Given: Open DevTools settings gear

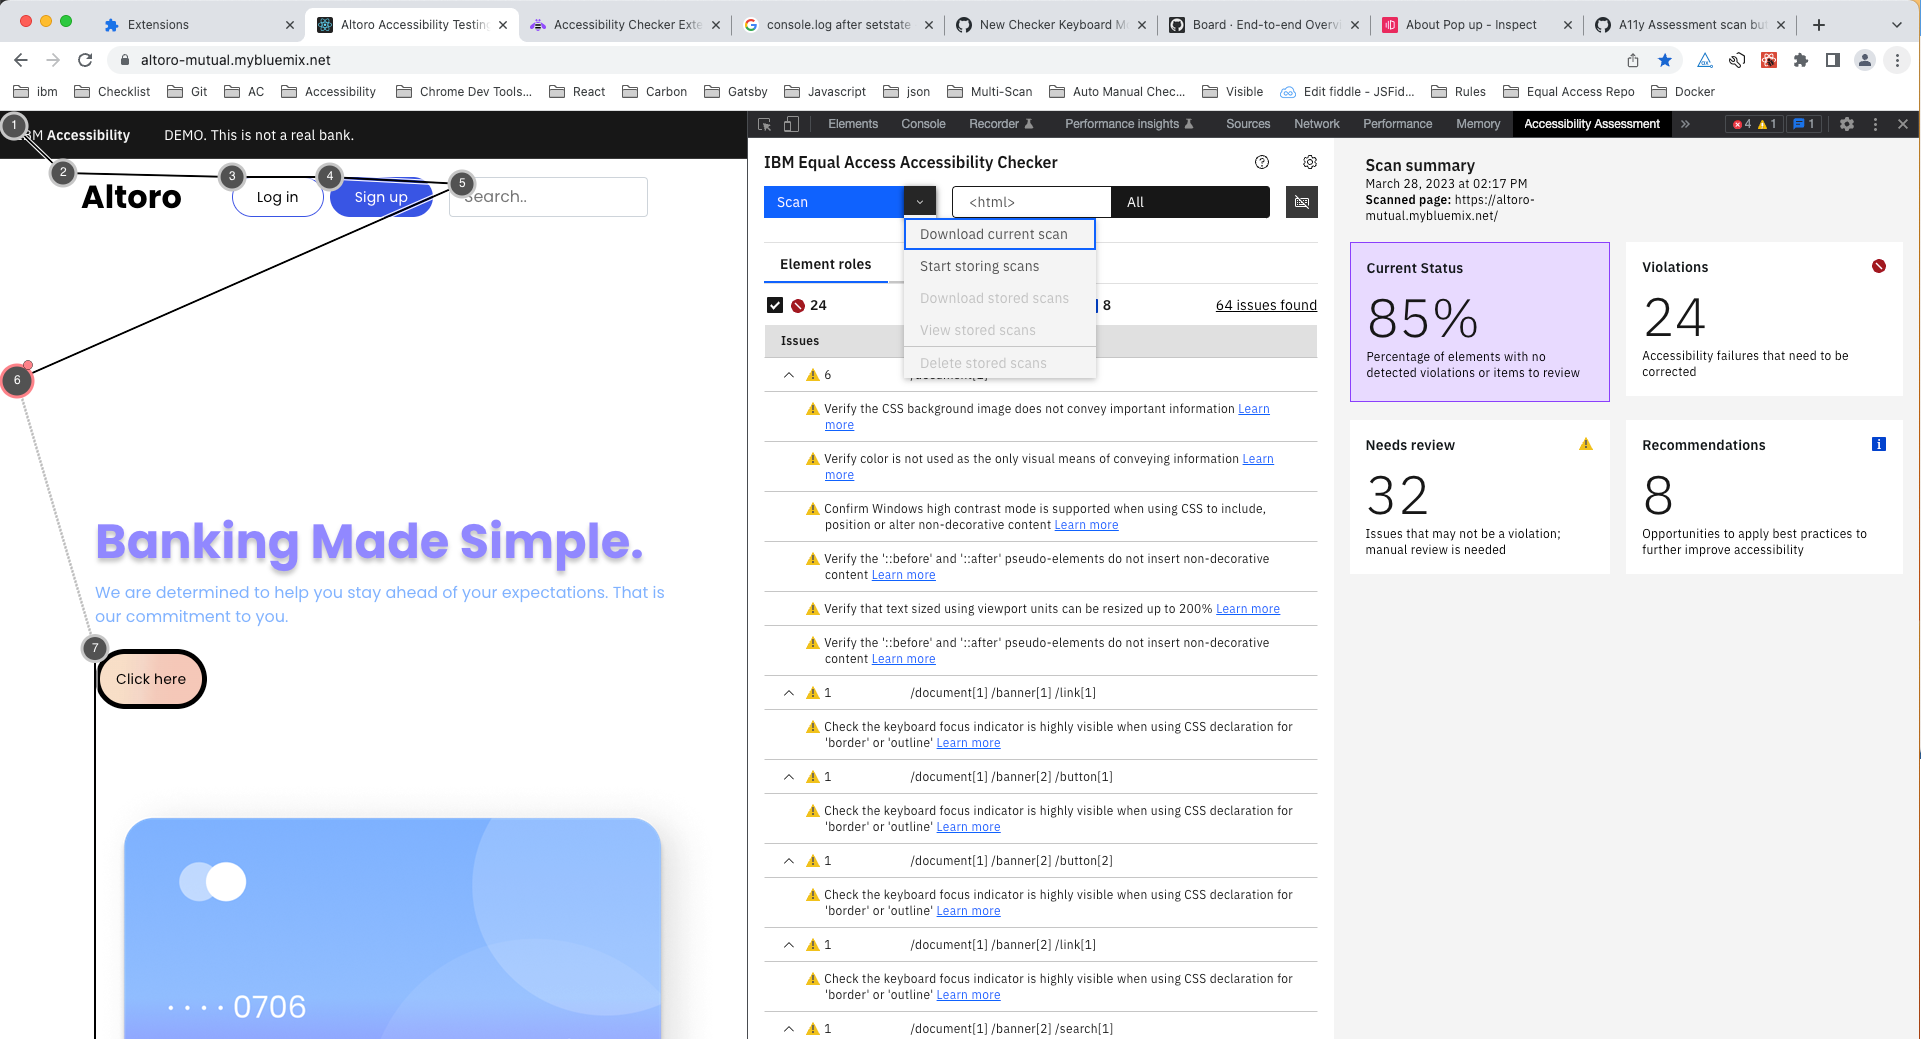Looking at the screenshot, I should [x=1847, y=124].
